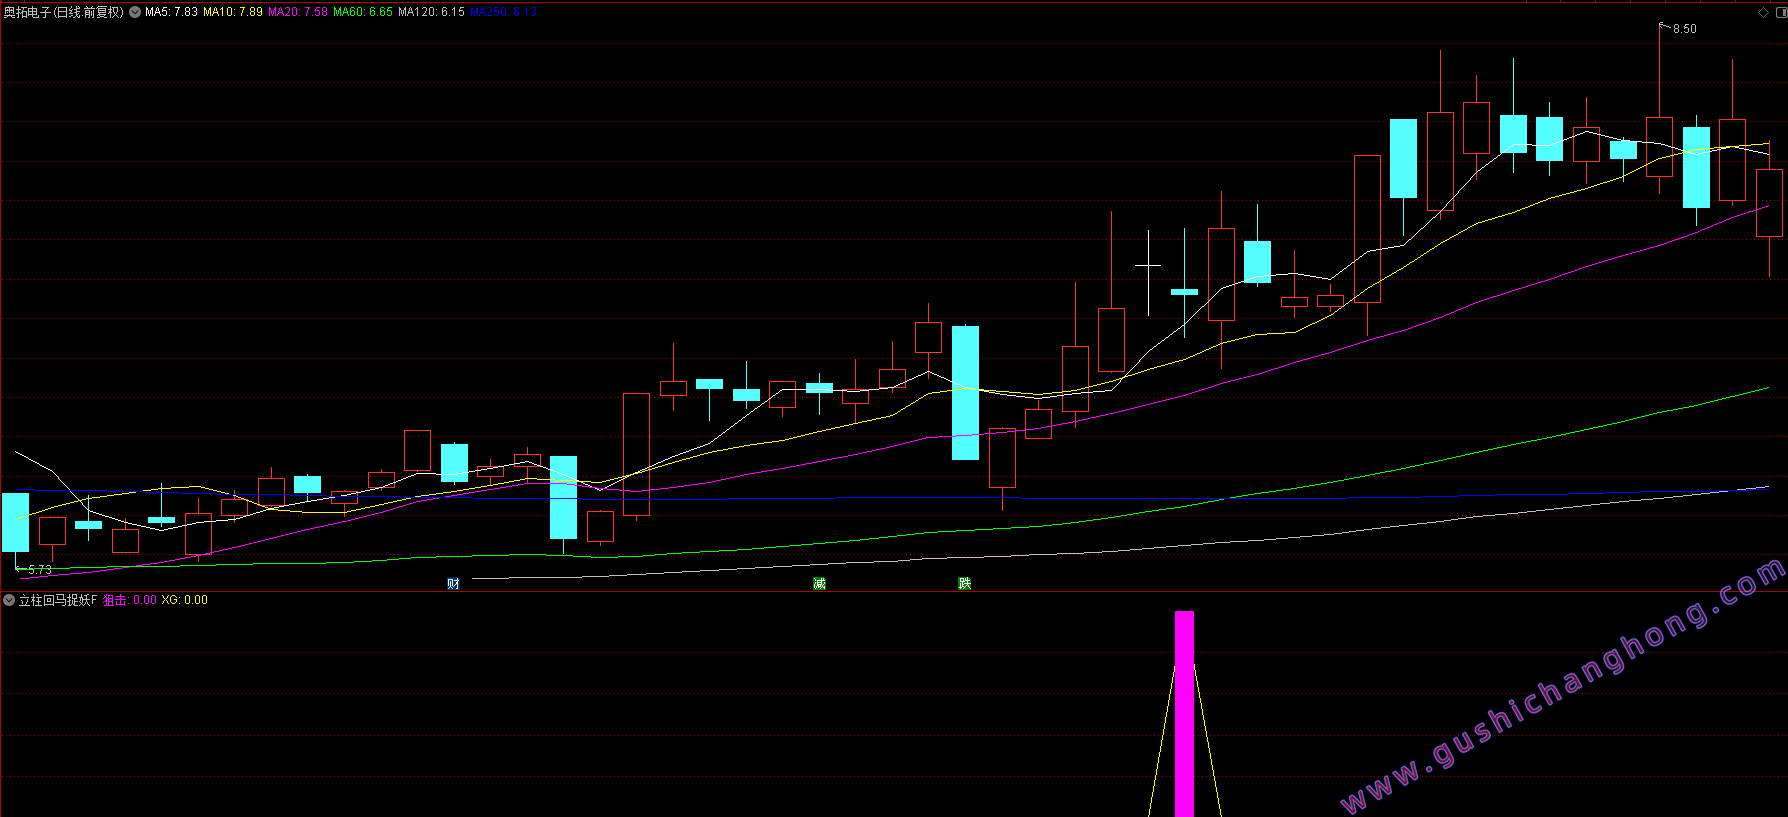The width and height of the screenshot is (1788, 817).
Task: Click the 财 event marker
Action: click(454, 584)
